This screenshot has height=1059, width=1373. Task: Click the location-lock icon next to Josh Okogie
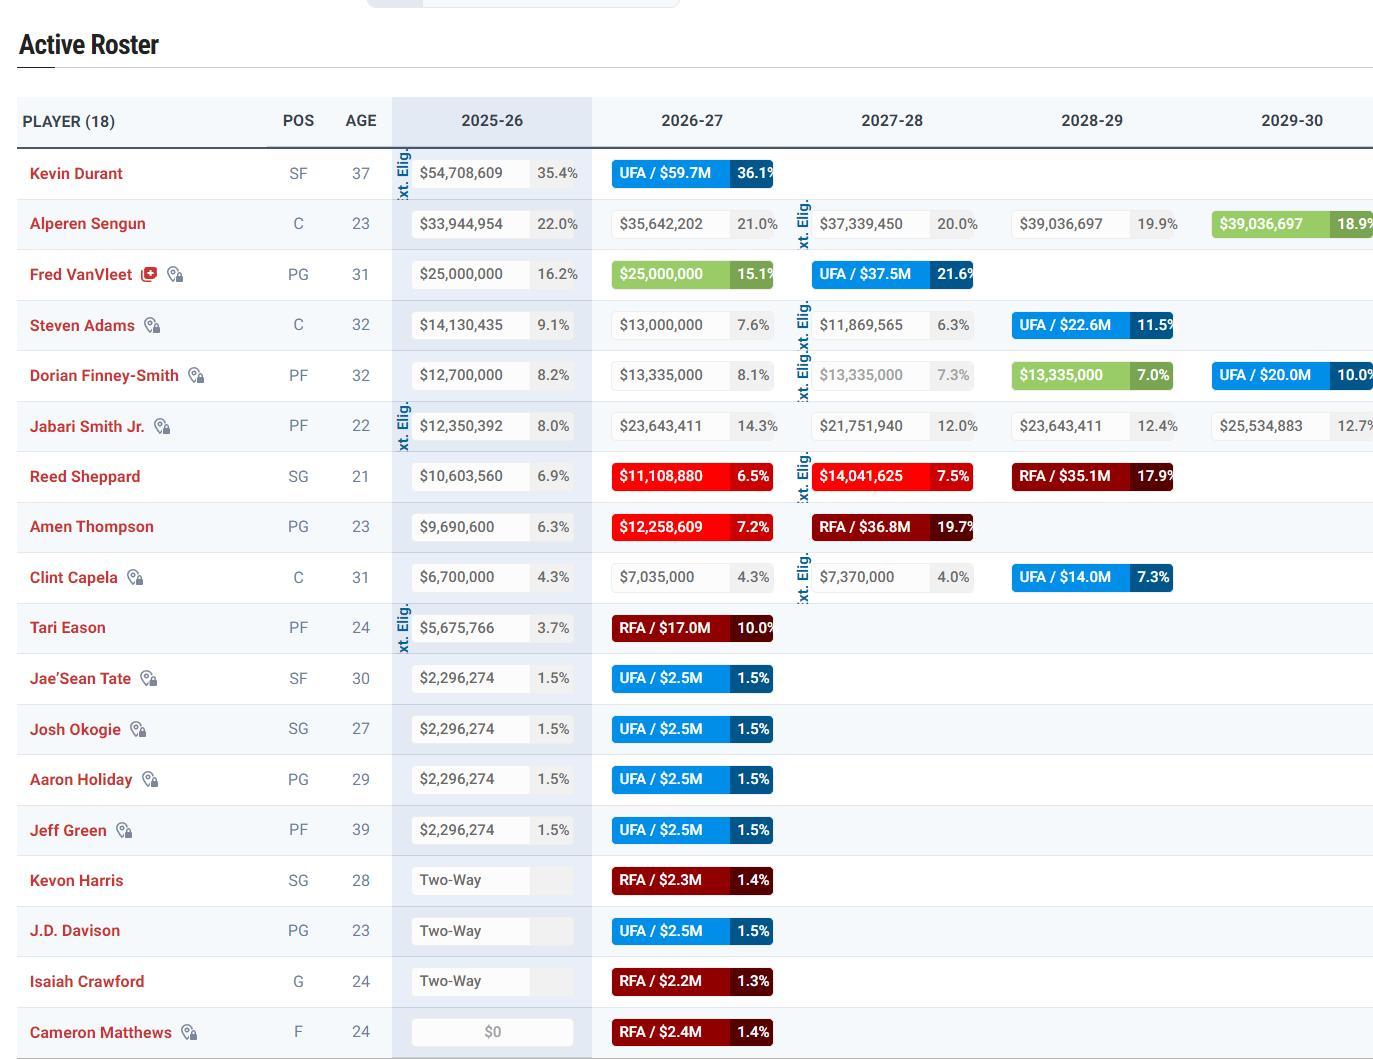[x=138, y=730]
